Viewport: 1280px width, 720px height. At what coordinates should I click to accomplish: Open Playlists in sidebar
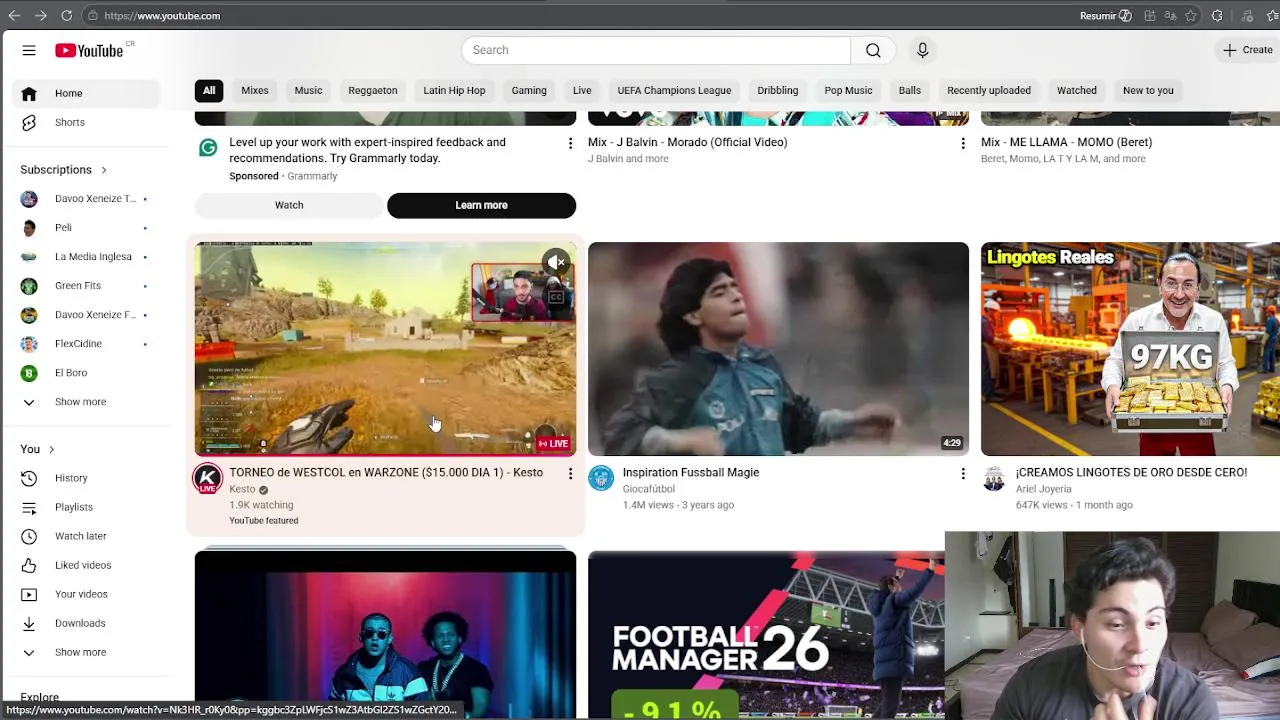point(85,507)
